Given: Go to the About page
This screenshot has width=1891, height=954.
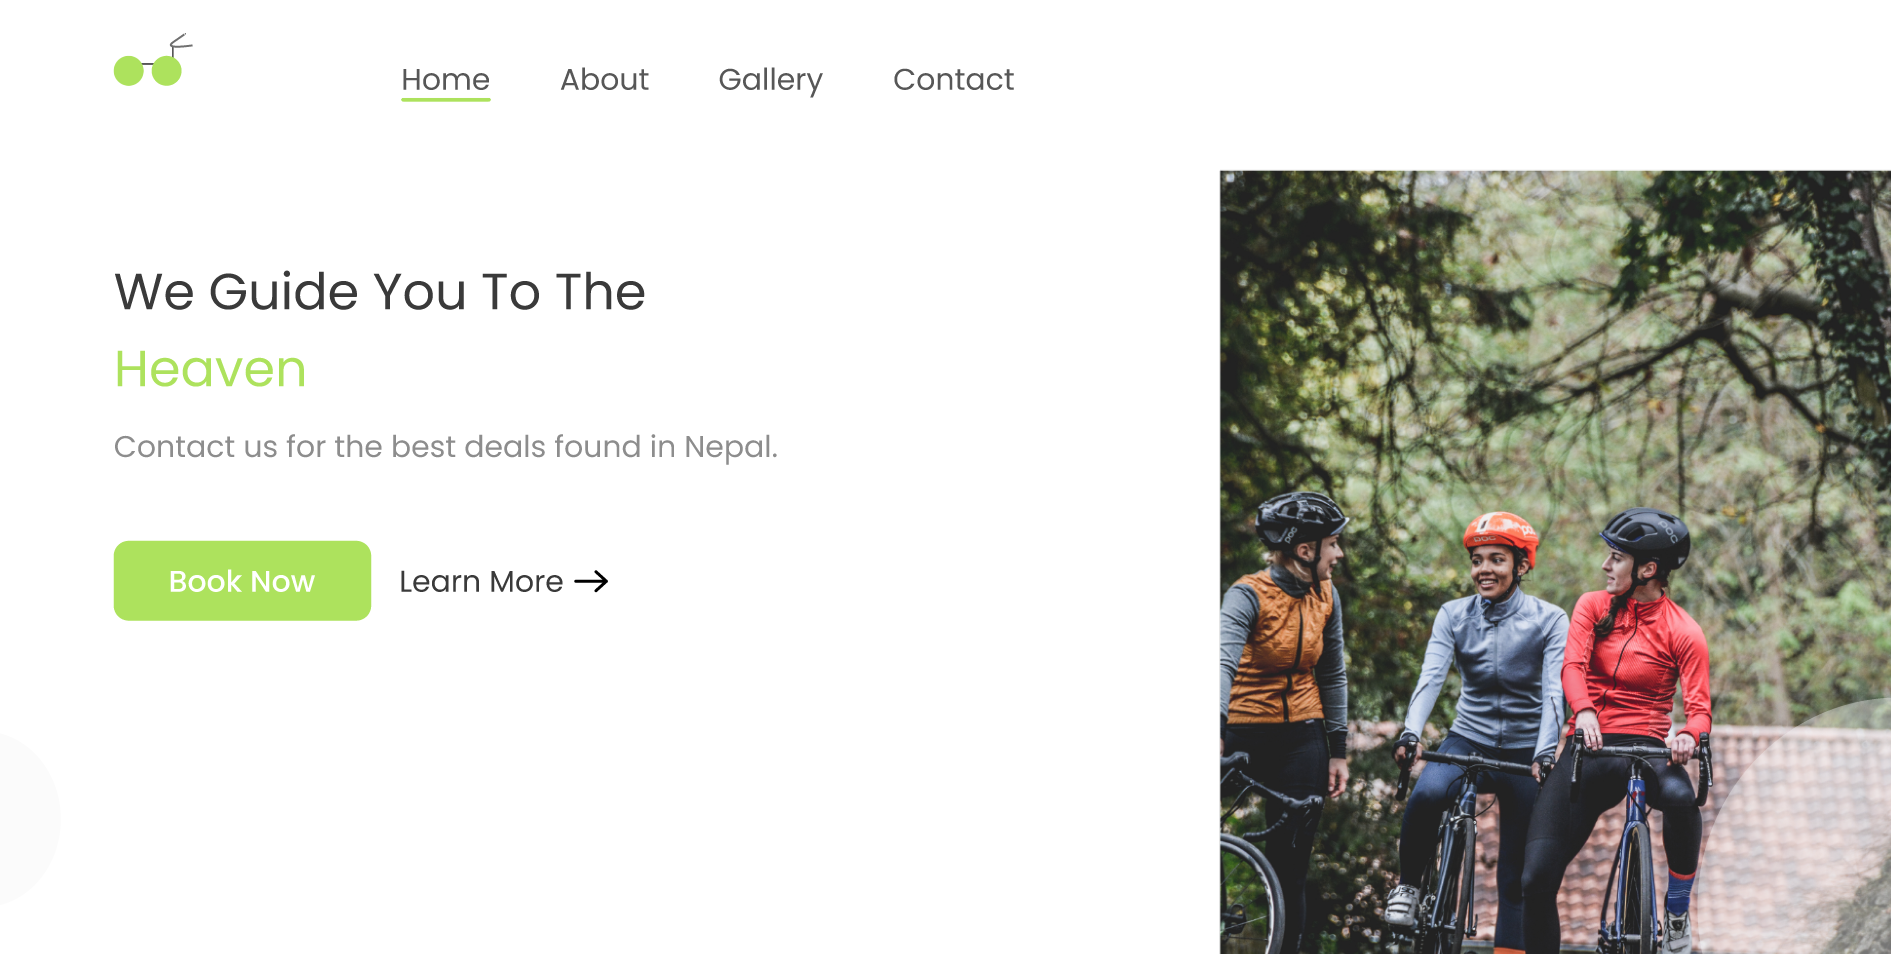Looking at the screenshot, I should click(604, 79).
